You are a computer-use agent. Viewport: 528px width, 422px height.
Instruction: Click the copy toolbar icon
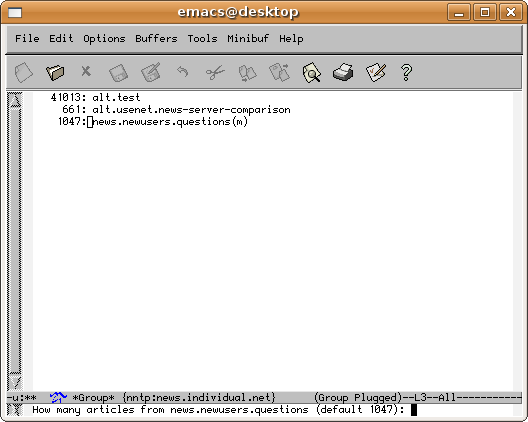pyautogui.click(x=248, y=73)
